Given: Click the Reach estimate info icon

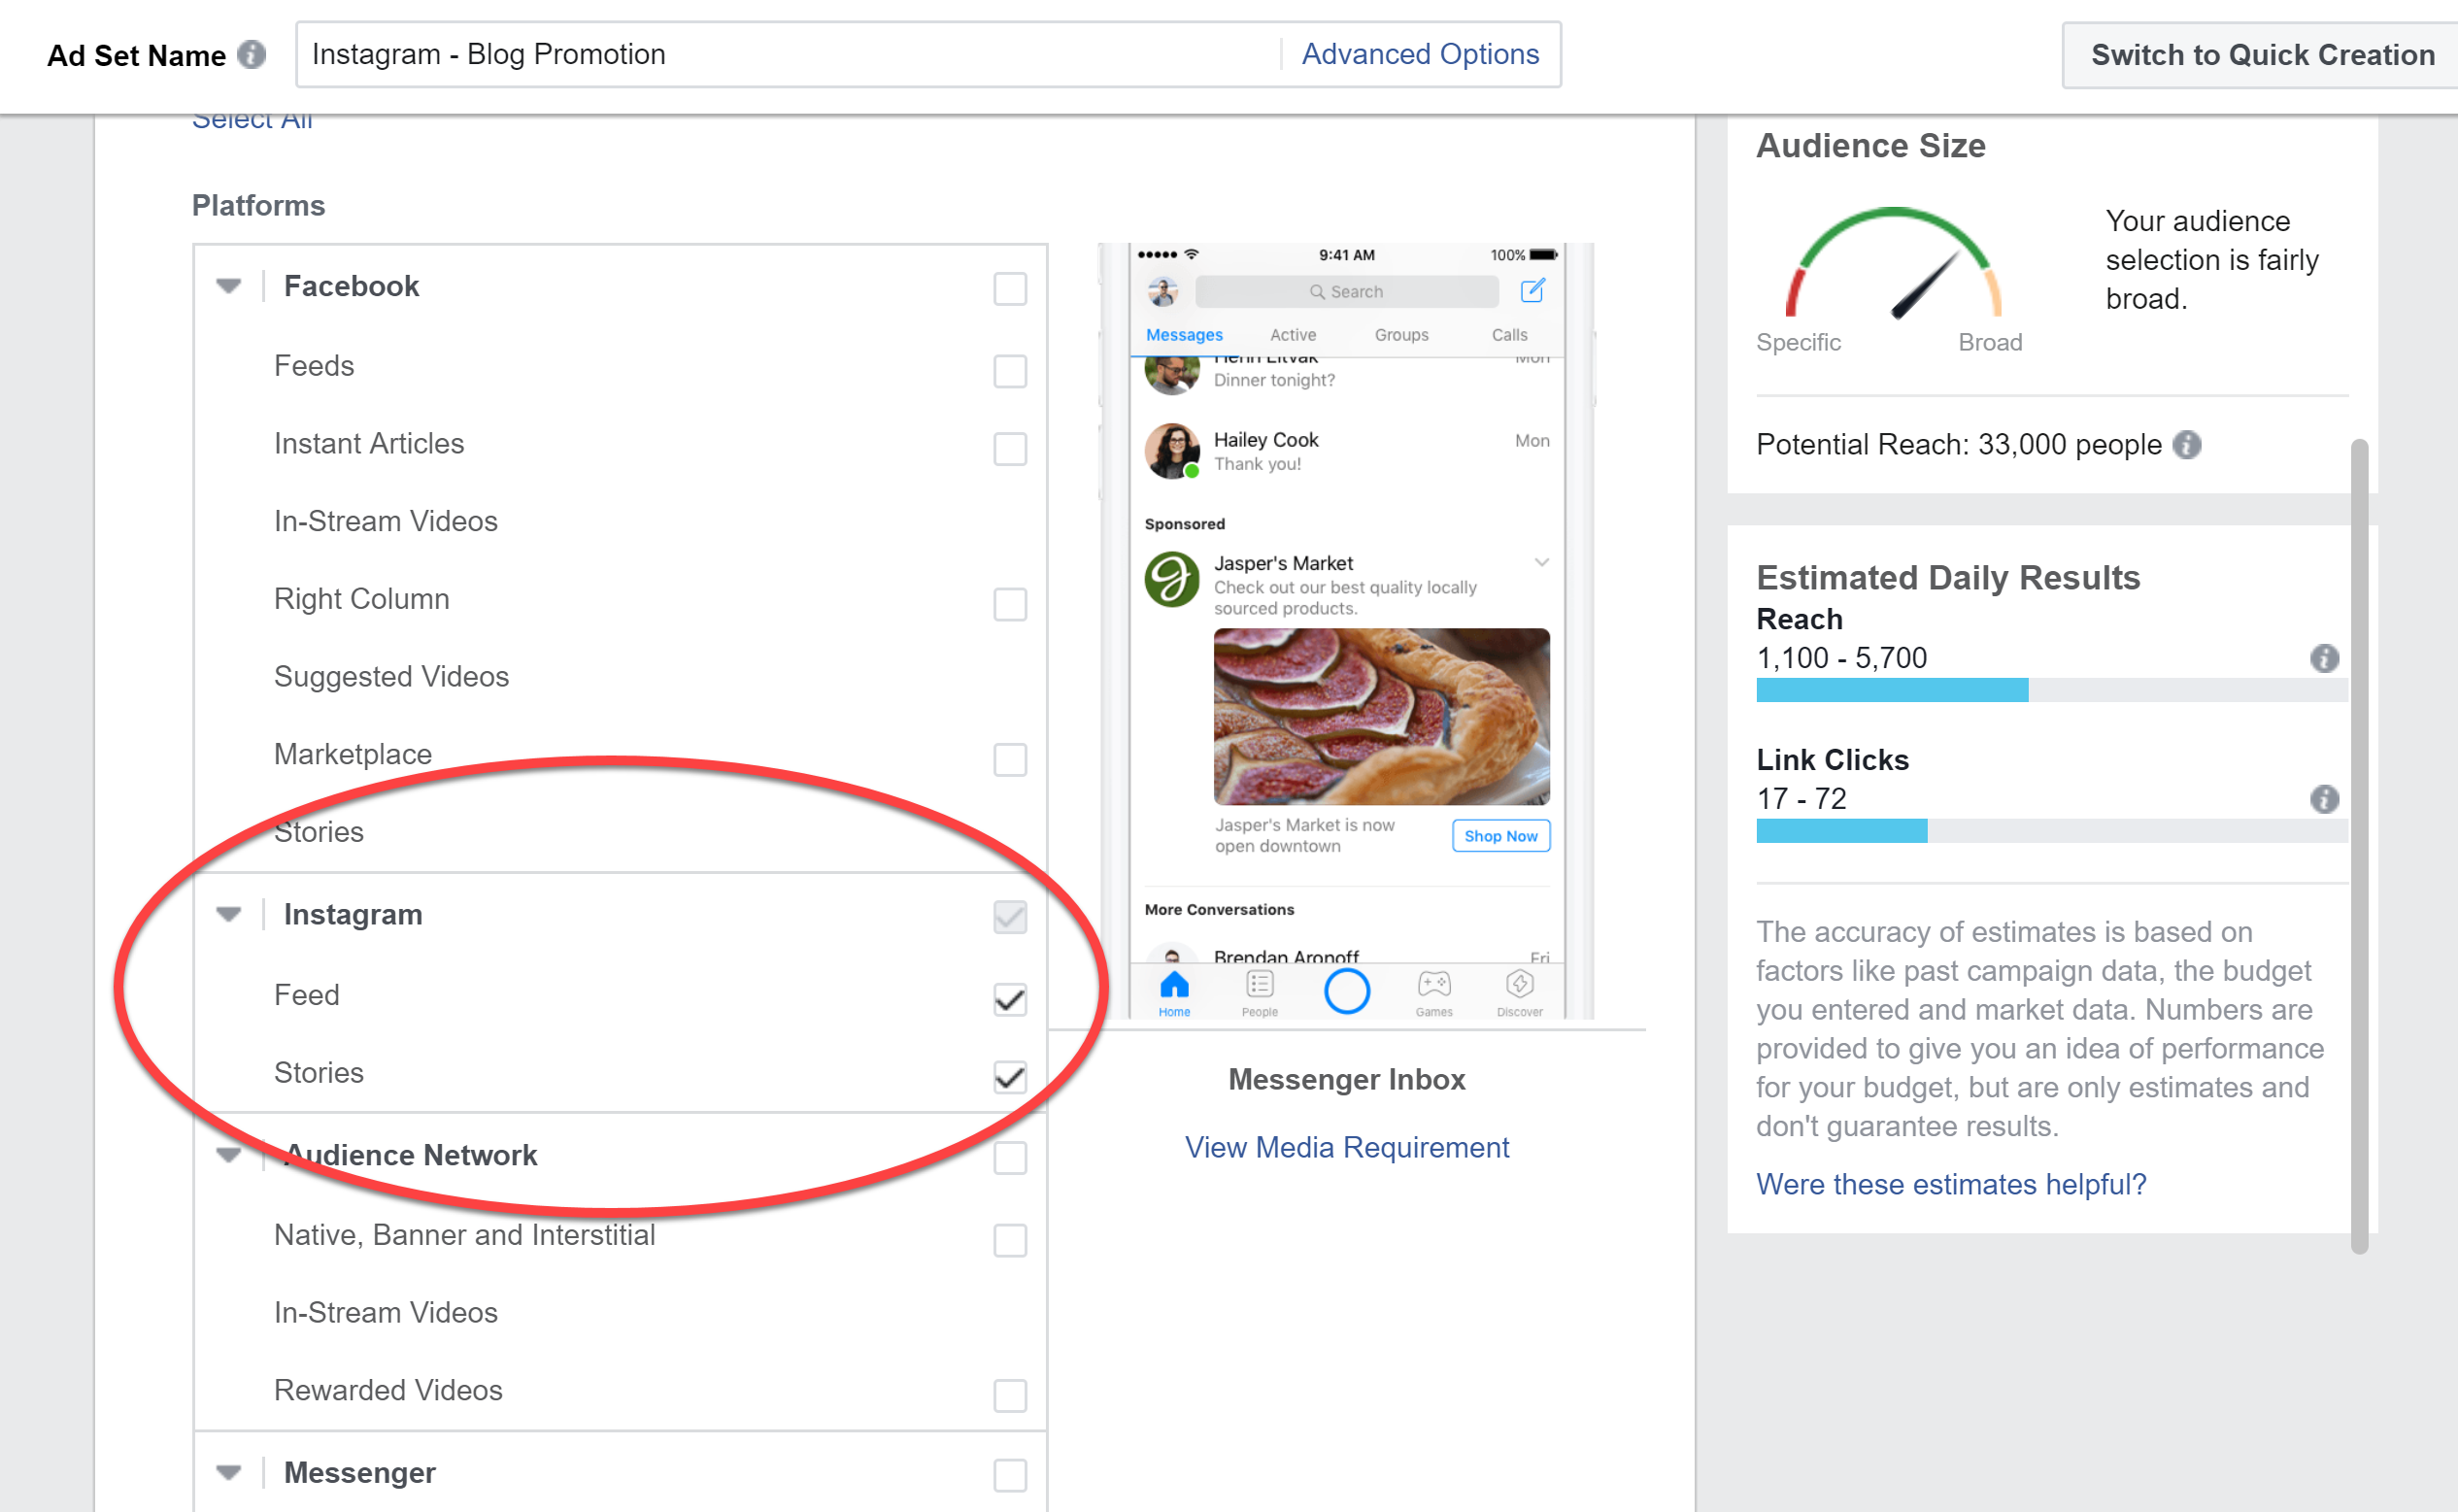Looking at the screenshot, I should click(2324, 658).
